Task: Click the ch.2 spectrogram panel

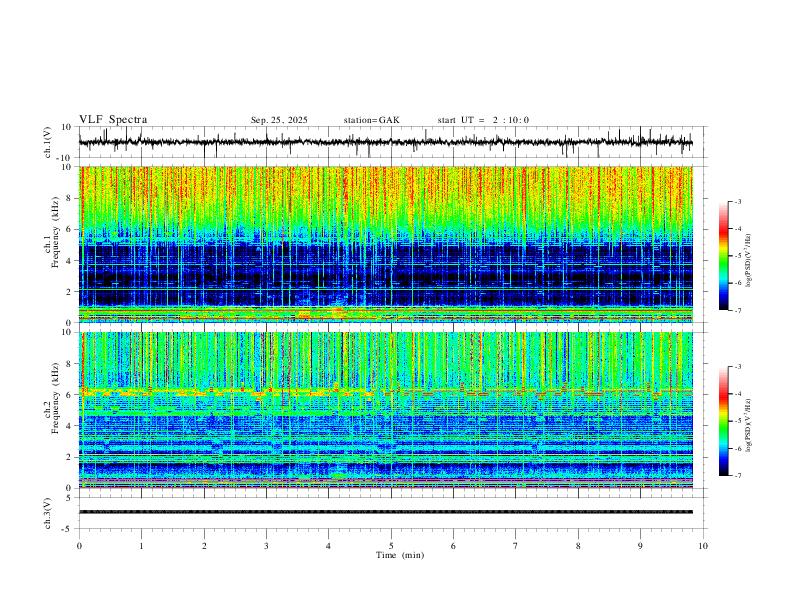Action: [385, 410]
